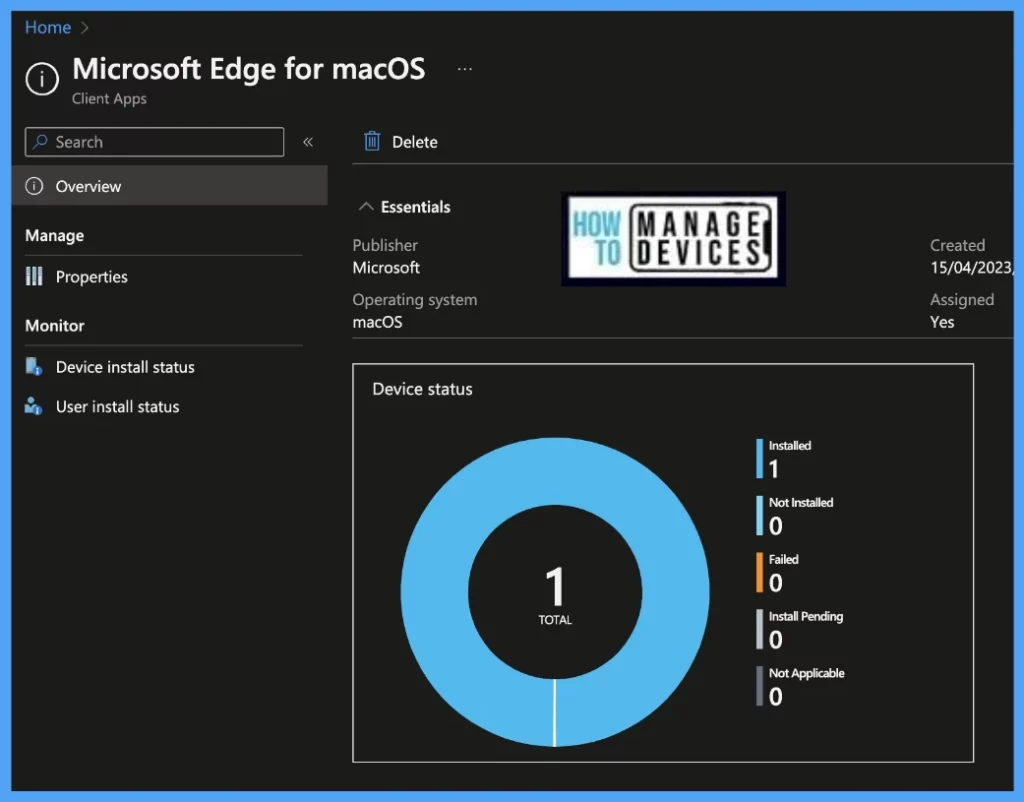Viewport: 1024px width, 802px height.
Task: Open User install status
Action: 118,407
